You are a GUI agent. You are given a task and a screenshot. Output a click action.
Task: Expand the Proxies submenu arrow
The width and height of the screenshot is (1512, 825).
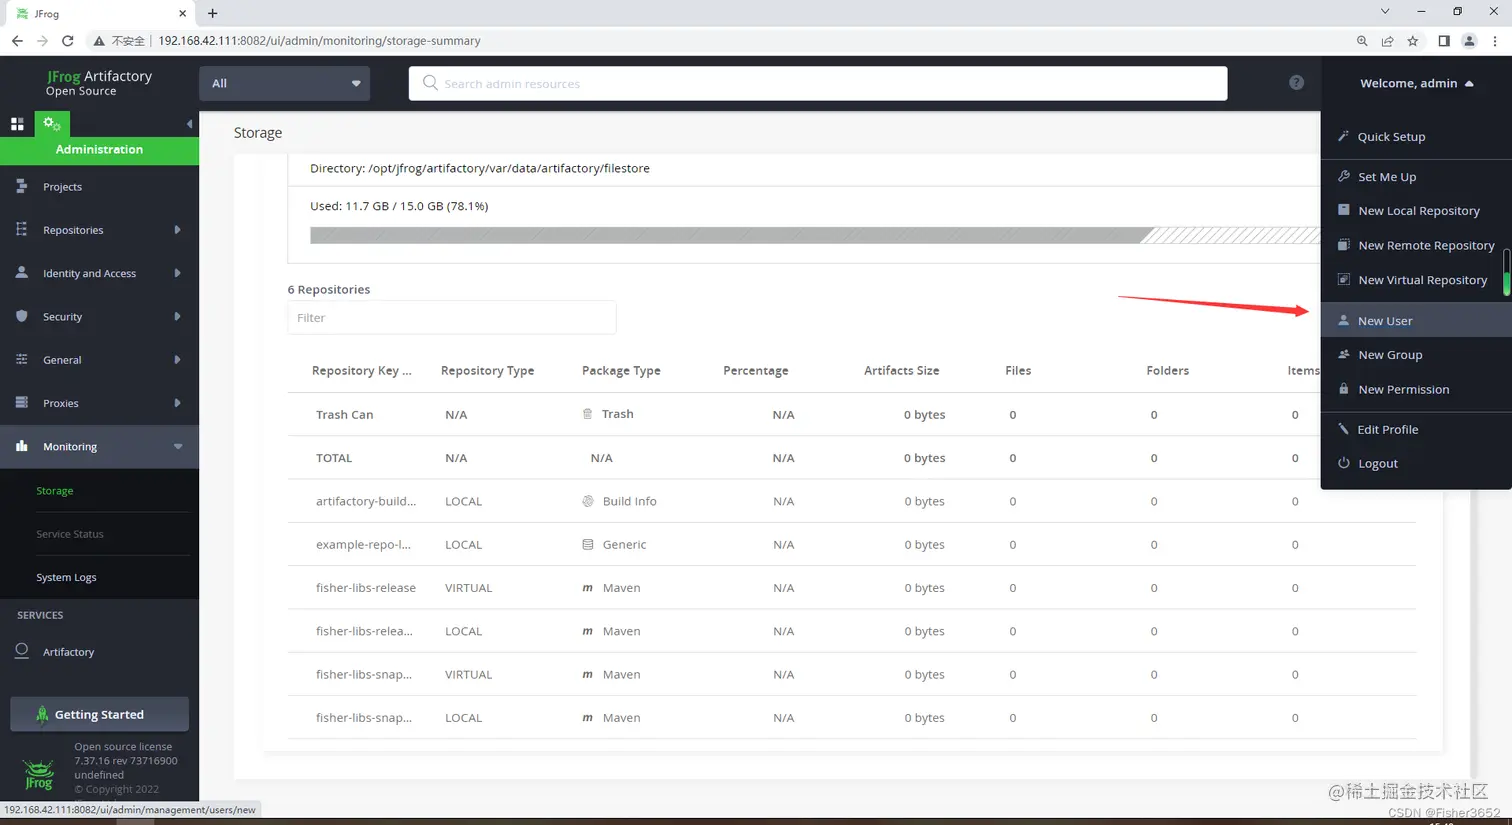pyautogui.click(x=177, y=403)
